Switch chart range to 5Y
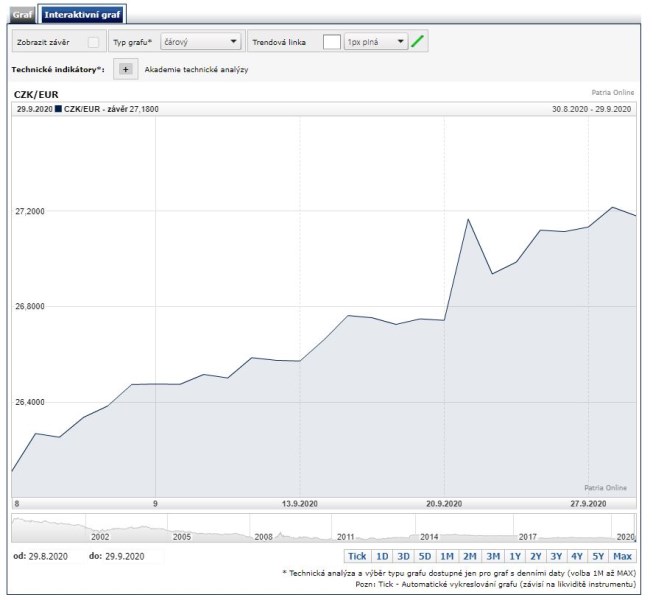664x600 pixels. pos(598,556)
